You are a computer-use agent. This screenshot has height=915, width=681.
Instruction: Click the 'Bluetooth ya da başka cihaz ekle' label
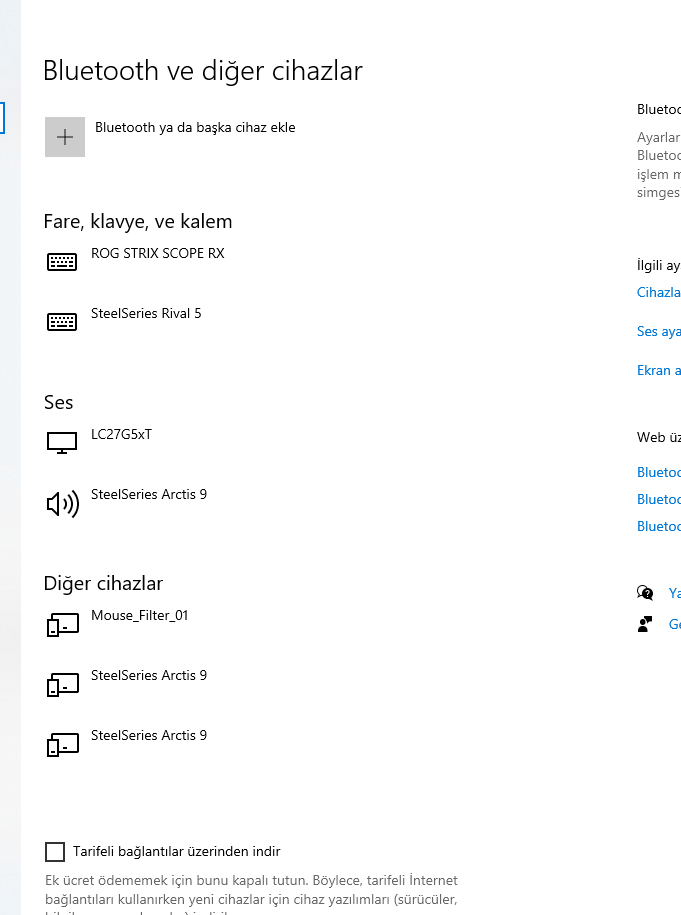(x=195, y=128)
